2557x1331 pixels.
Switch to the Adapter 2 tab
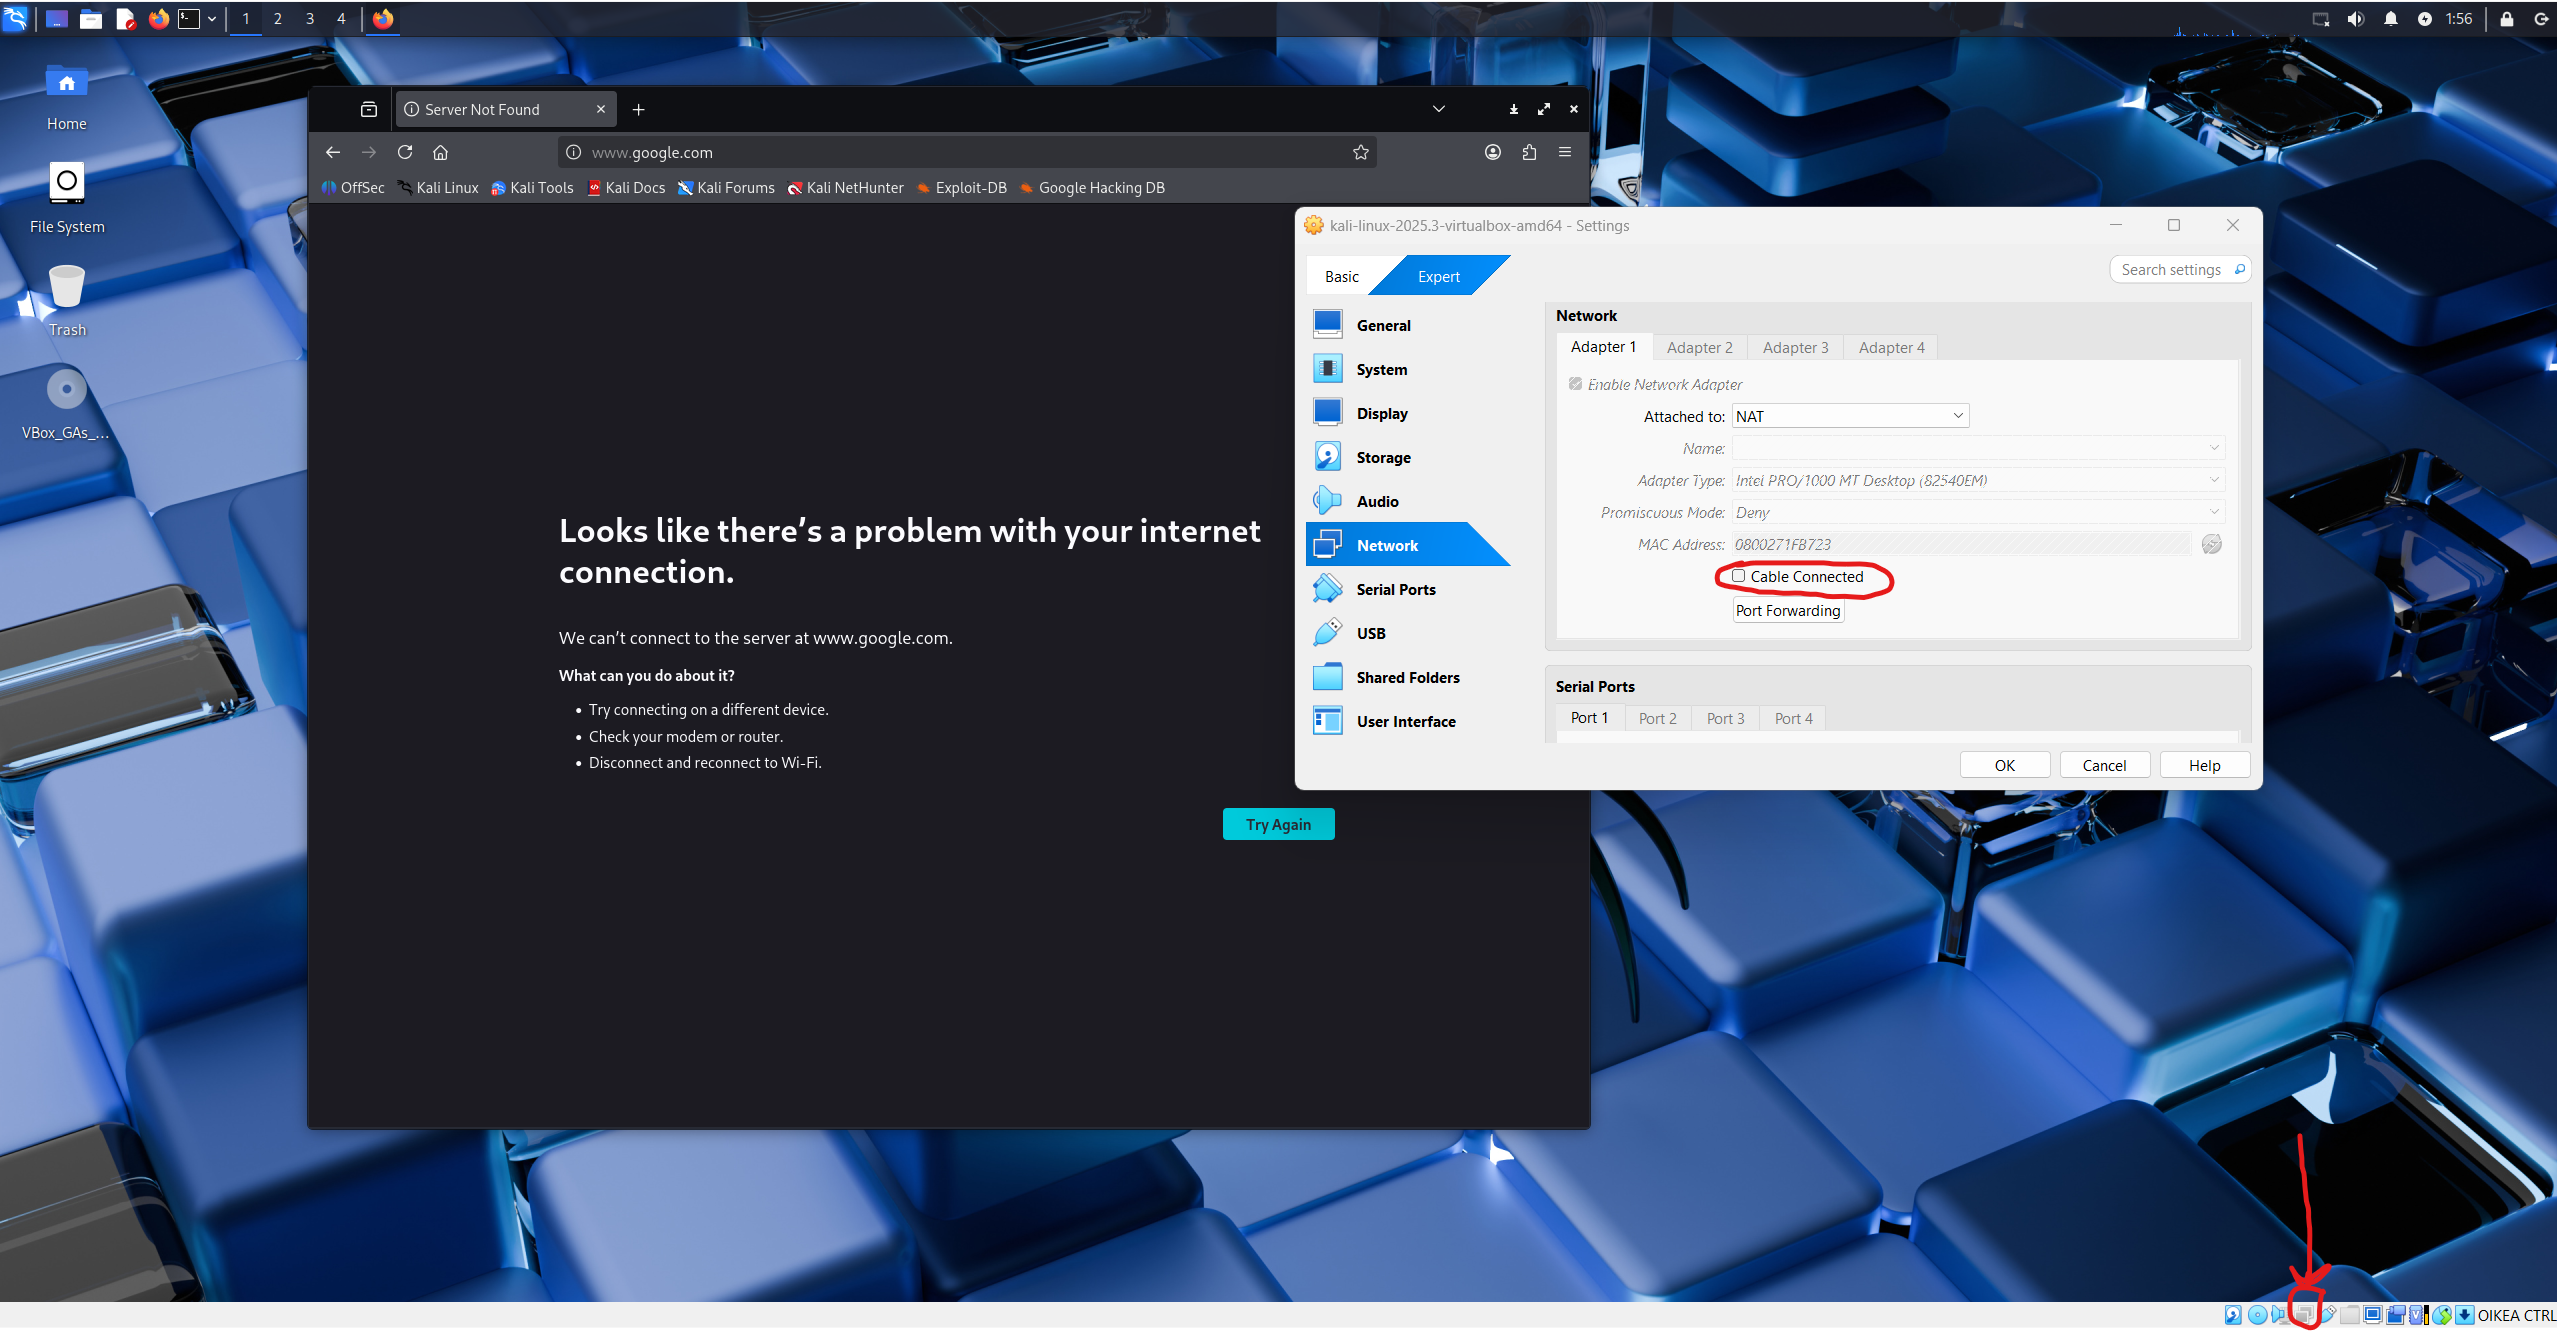(x=1699, y=348)
